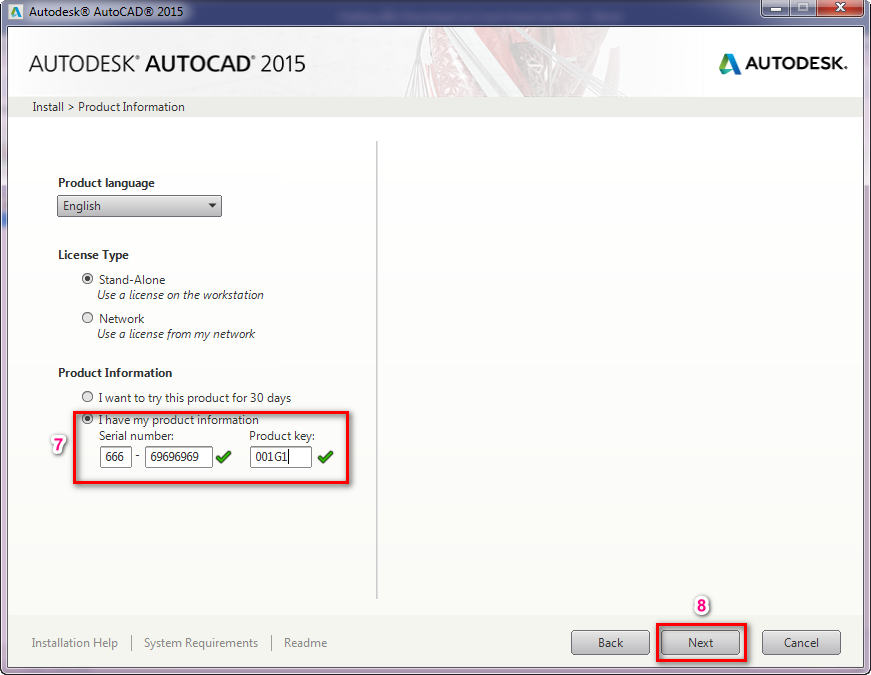Viewport: 871px width, 675px height.
Task: Click the serial number field with 69696969
Action: [179, 457]
